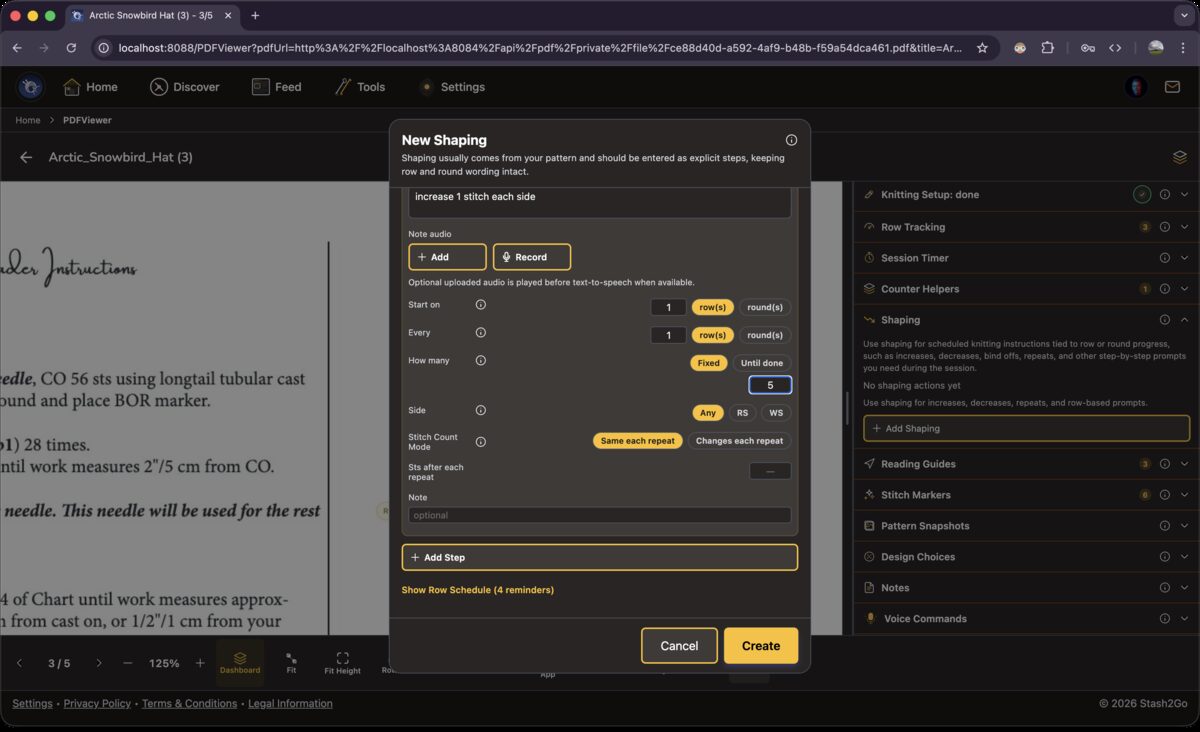Switch to Changes each repeat stitch count mode
This screenshot has width=1200, height=732.
[741, 440]
